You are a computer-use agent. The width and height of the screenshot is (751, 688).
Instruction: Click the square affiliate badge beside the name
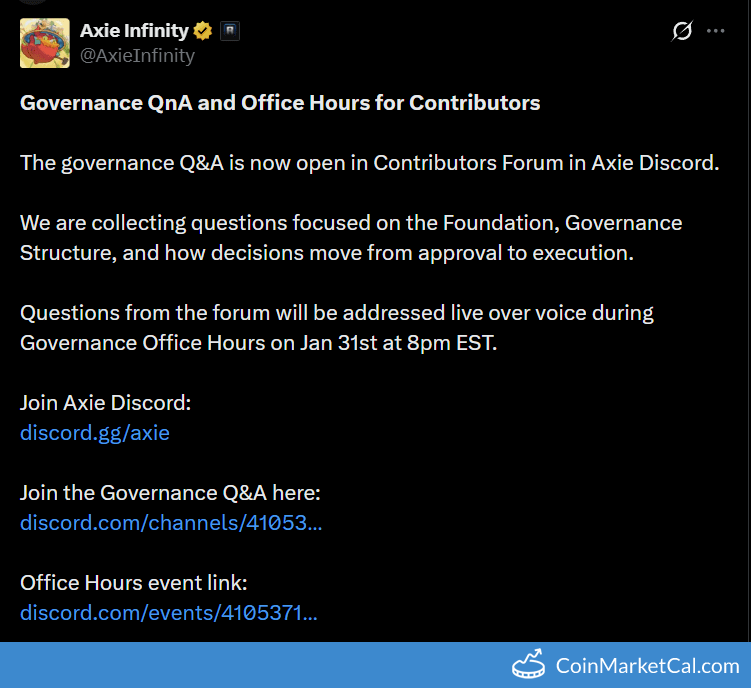[230, 31]
